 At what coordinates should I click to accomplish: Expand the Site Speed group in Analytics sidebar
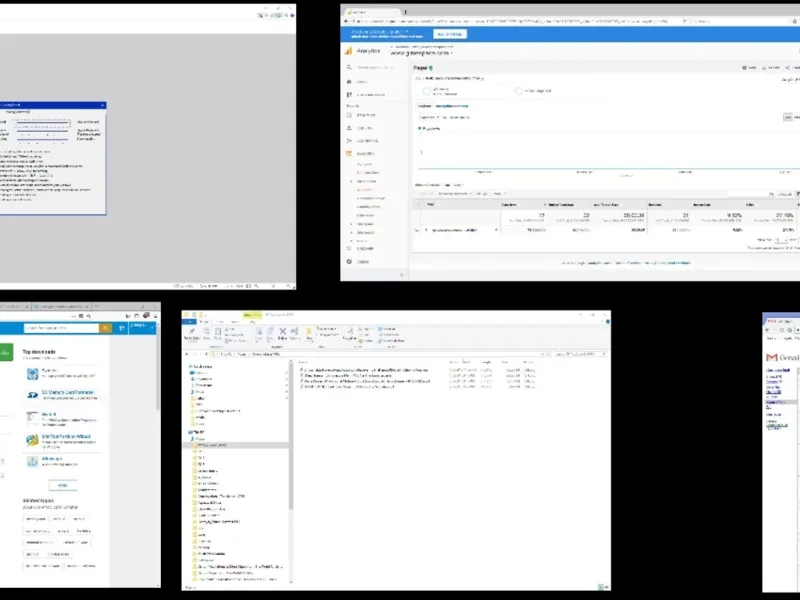tap(351, 224)
